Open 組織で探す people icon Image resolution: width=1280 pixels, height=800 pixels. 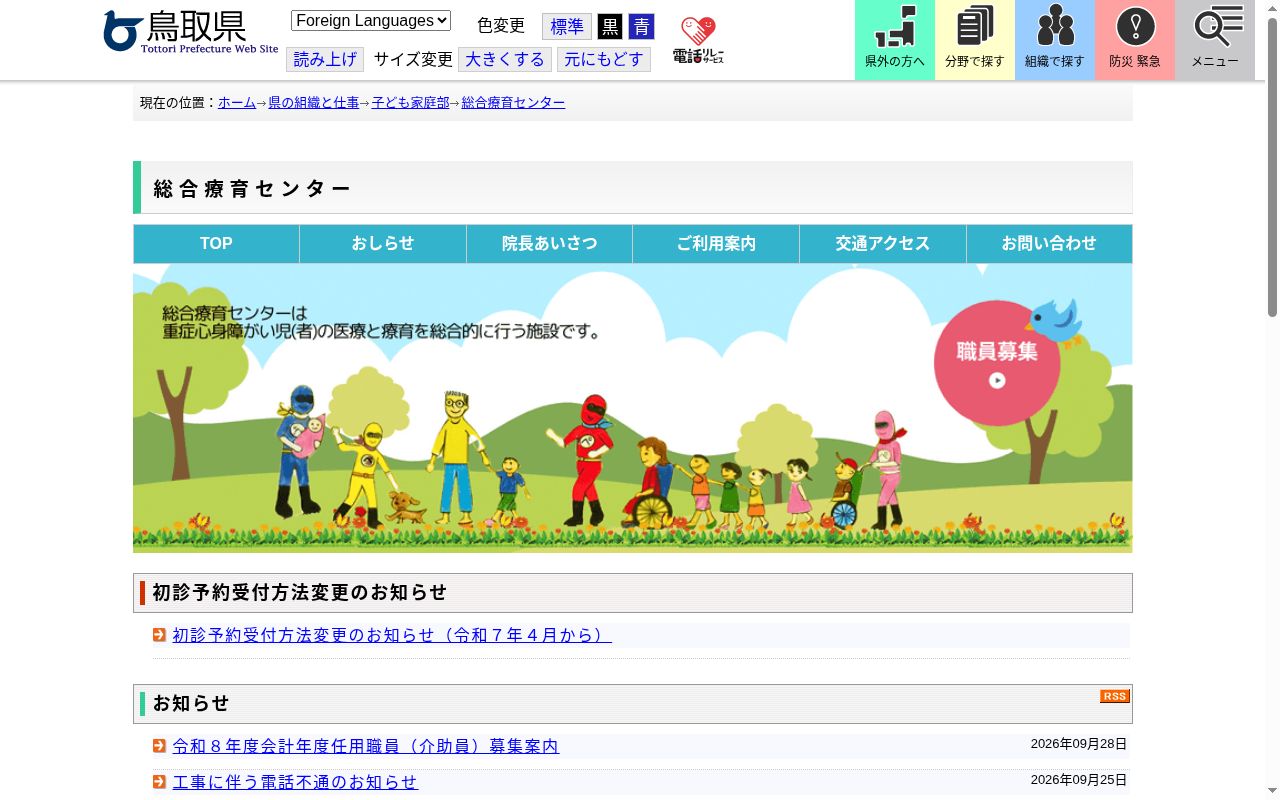click(1055, 40)
